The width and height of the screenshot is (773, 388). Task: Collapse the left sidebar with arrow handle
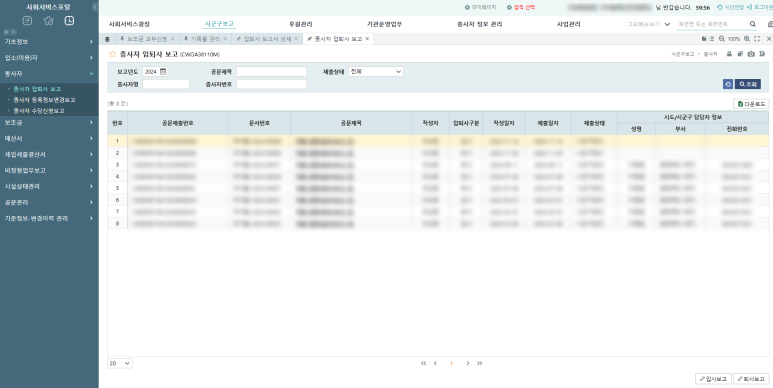(x=95, y=7)
